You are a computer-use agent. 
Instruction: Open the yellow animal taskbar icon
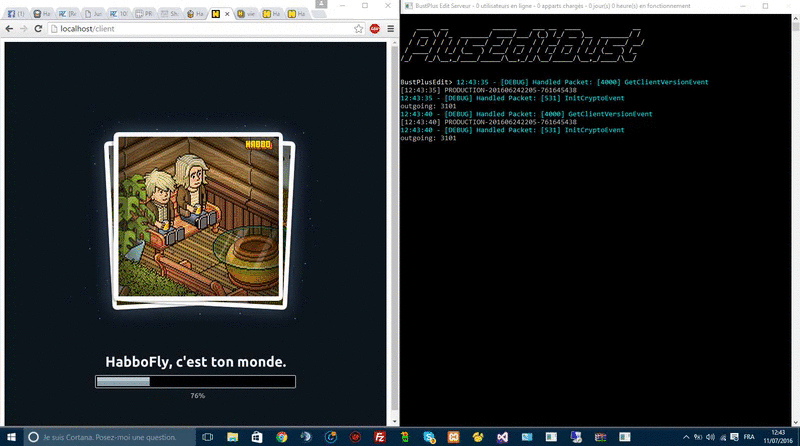[x=478, y=437]
